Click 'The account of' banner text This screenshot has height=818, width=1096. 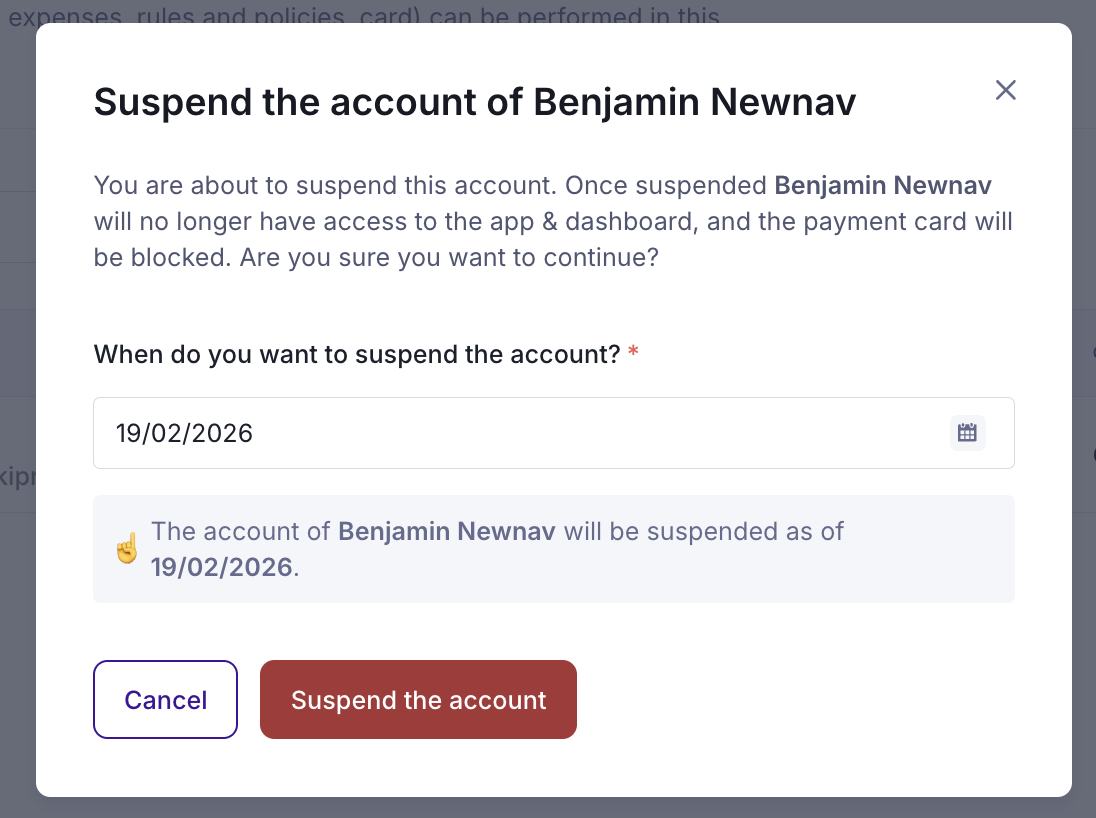pyautogui.click(x=241, y=530)
